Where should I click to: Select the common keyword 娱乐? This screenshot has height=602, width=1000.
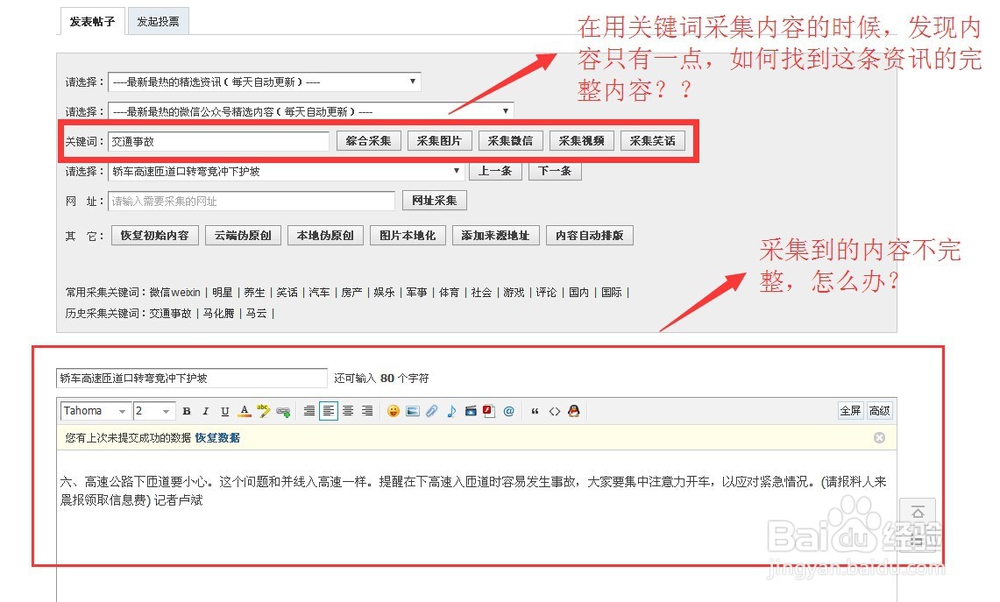[385, 292]
